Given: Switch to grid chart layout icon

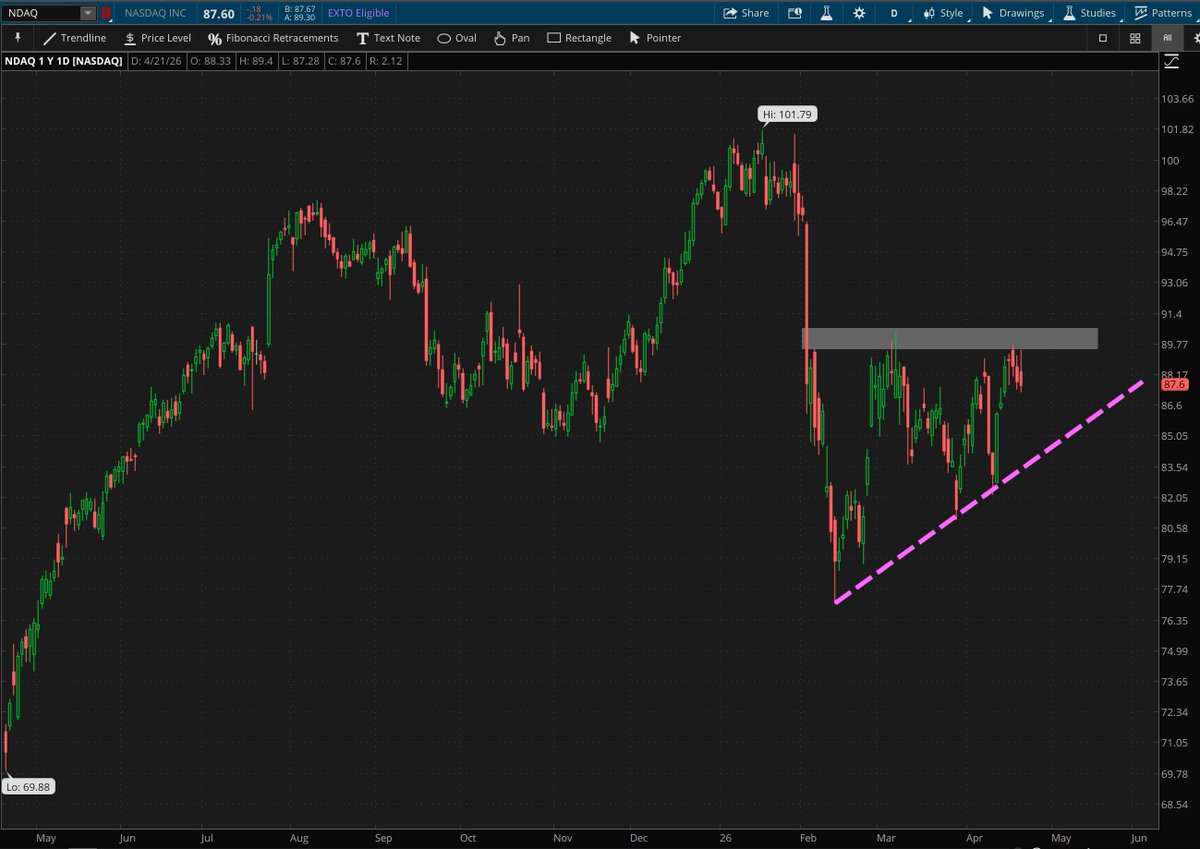Looking at the screenshot, I should [x=1135, y=38].
